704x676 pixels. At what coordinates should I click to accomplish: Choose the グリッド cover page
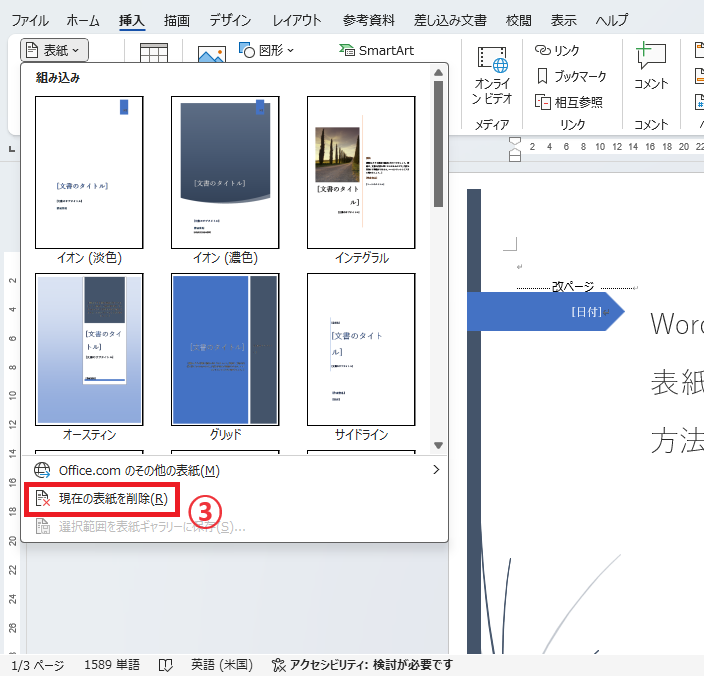coord(225,357)
